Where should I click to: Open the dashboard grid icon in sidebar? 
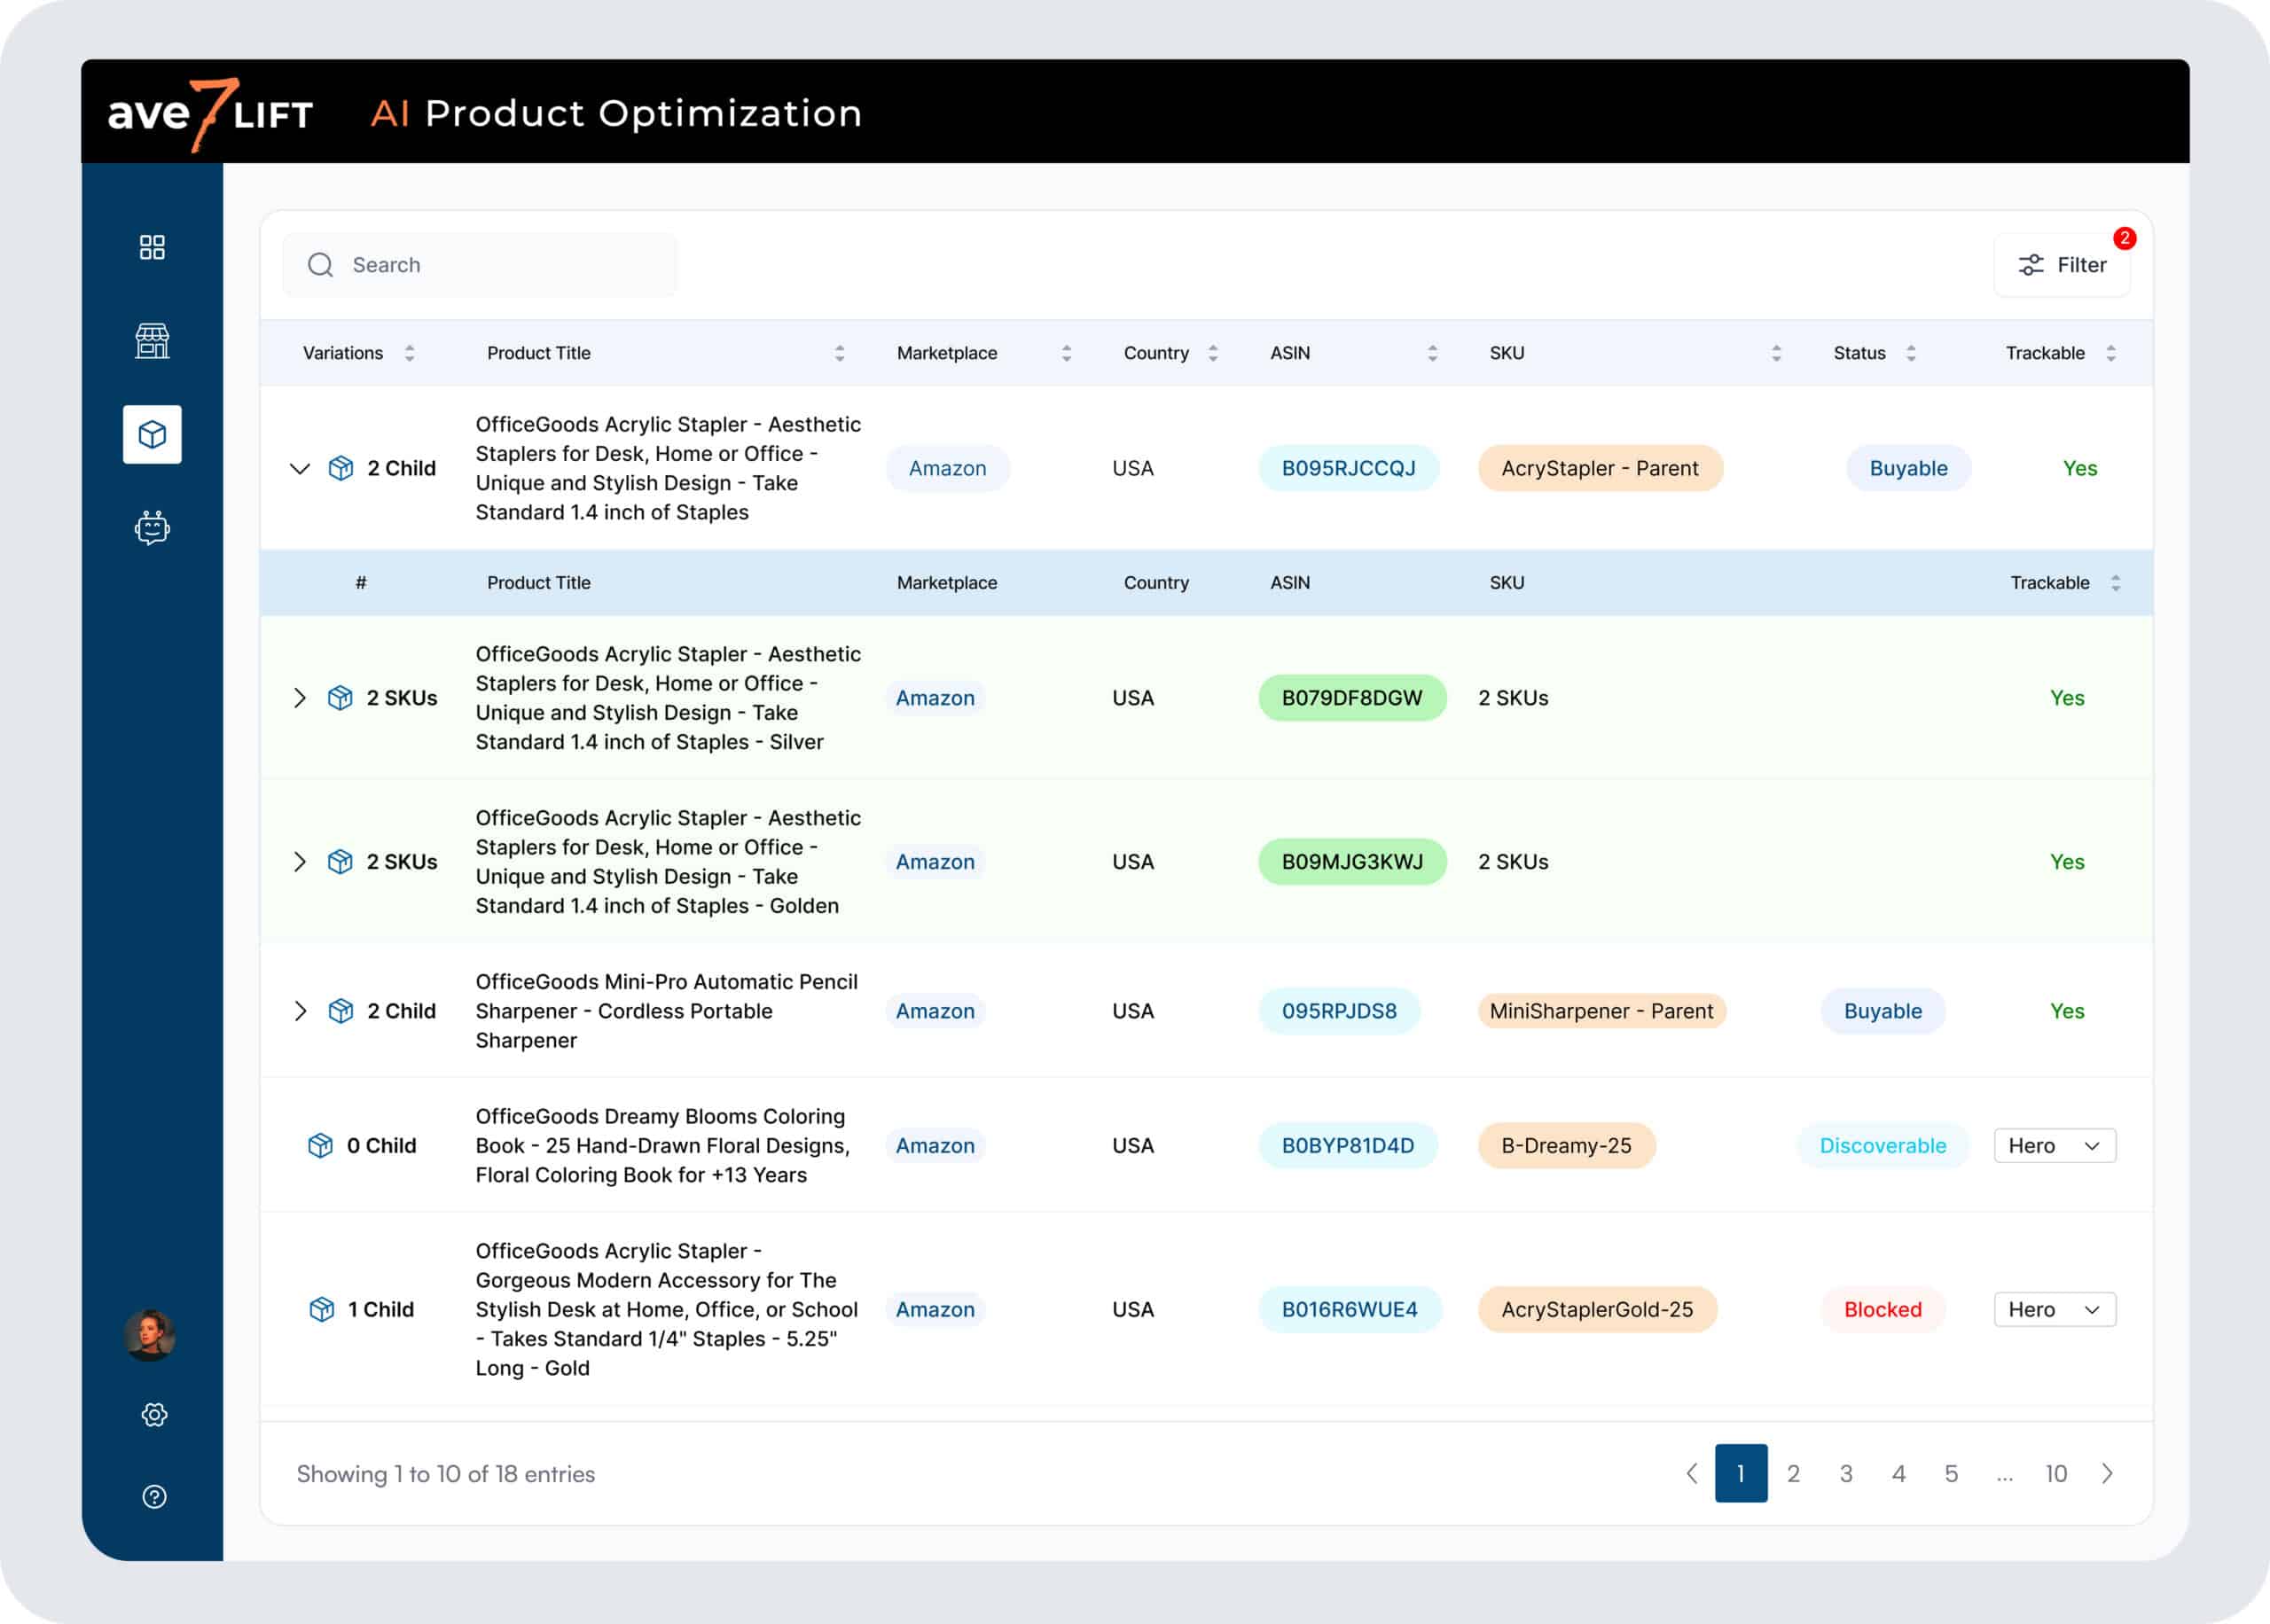[x=152, y=247]
